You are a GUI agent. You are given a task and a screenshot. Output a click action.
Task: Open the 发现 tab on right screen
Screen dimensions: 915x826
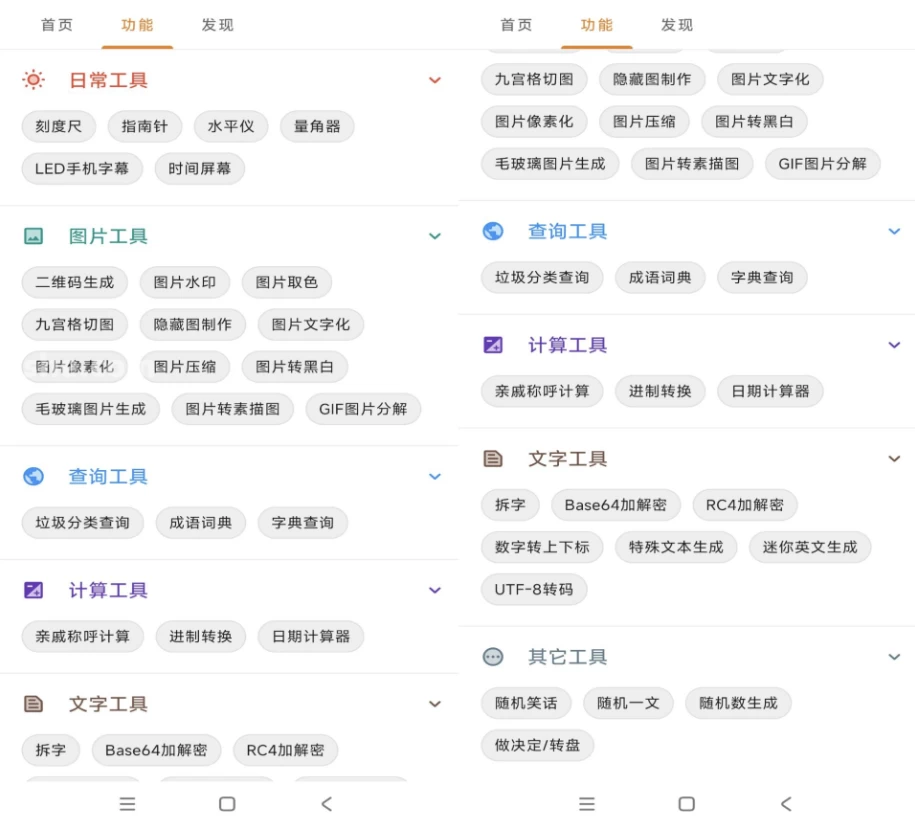click(677, 25)
